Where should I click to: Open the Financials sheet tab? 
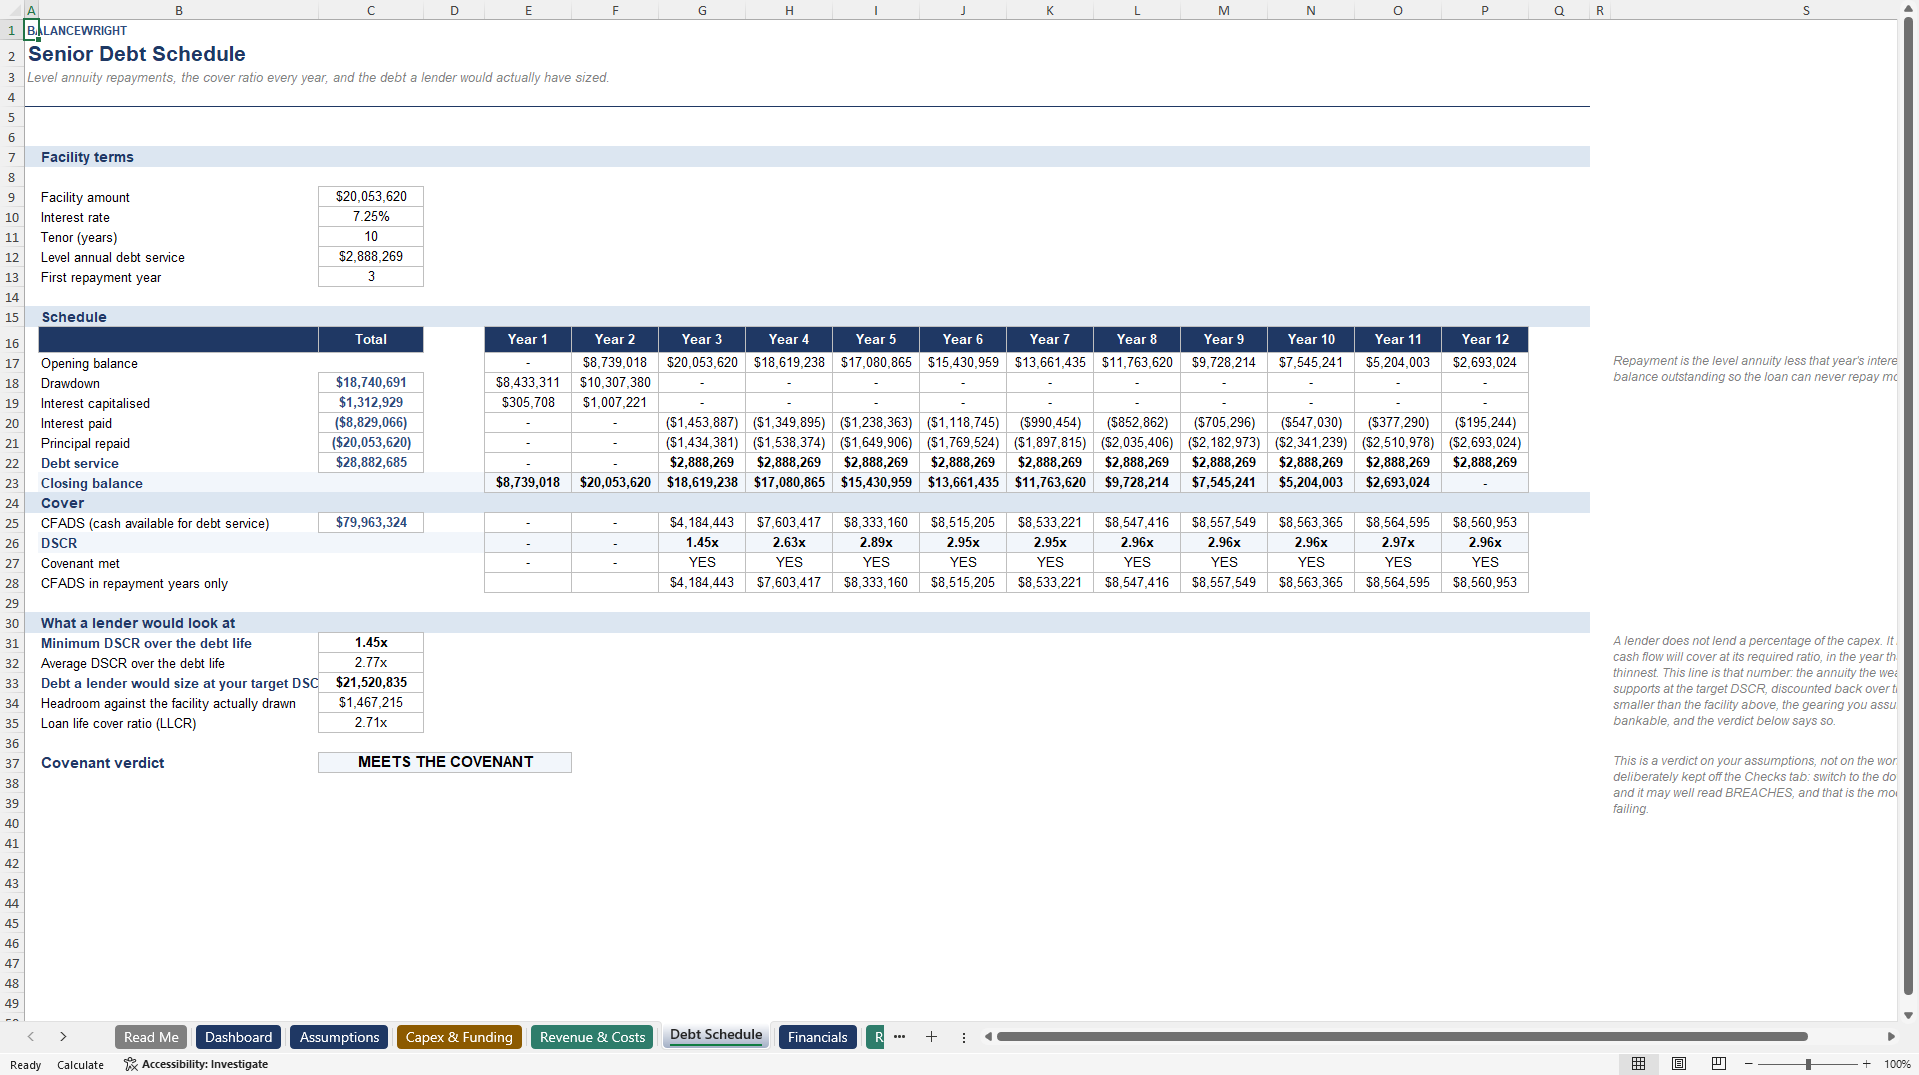pos(817,1037)
